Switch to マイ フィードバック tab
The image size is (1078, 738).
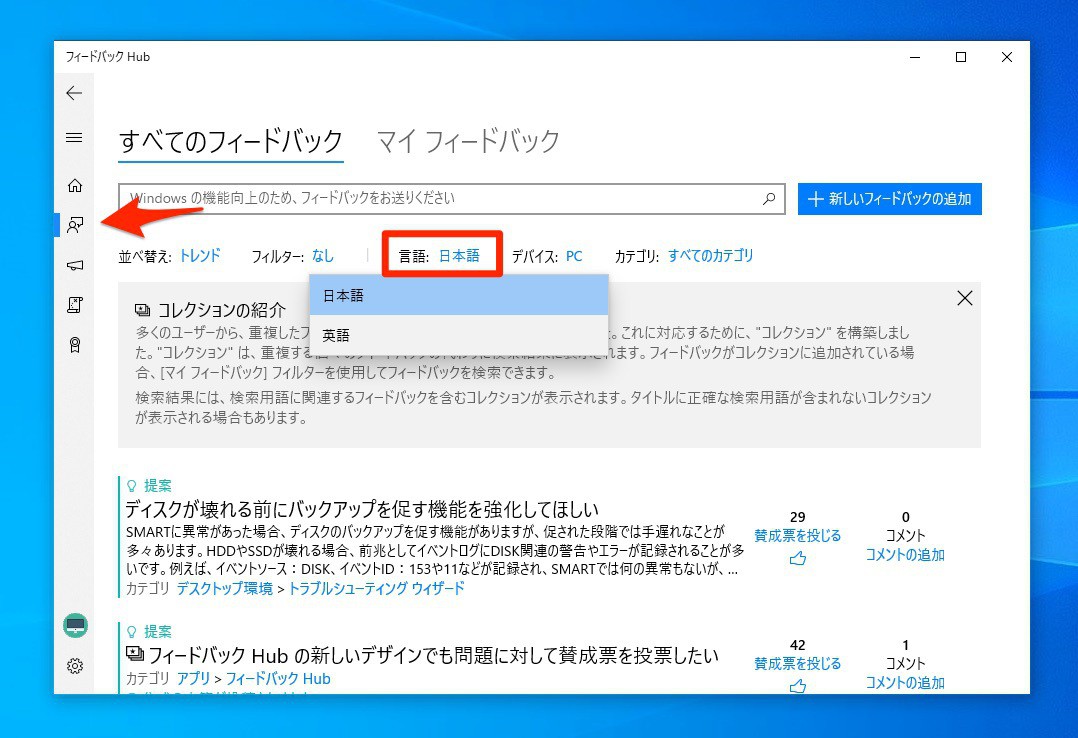468,142
